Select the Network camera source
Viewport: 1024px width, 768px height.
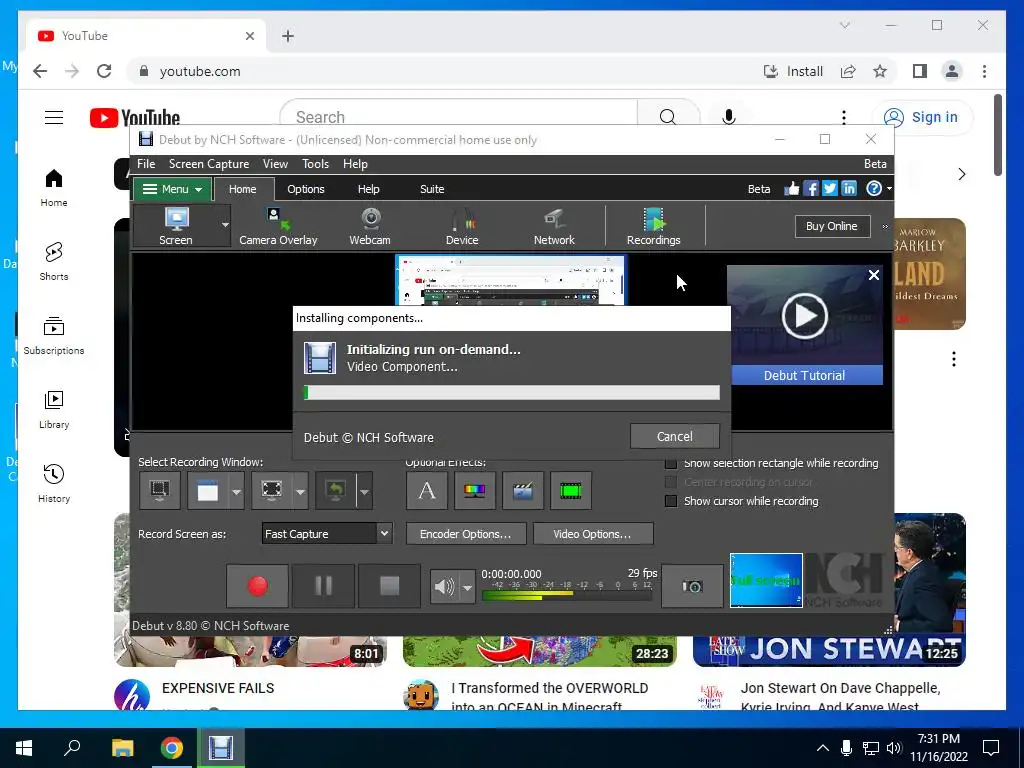[x=554, y=226]
